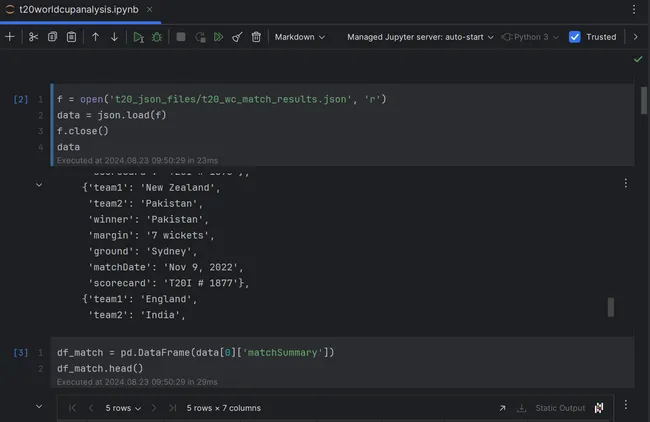This screenshot has width=650, height=422.
Task: Click 'ground': 'Sydney' output line
Action: click(x=142, y=251)
